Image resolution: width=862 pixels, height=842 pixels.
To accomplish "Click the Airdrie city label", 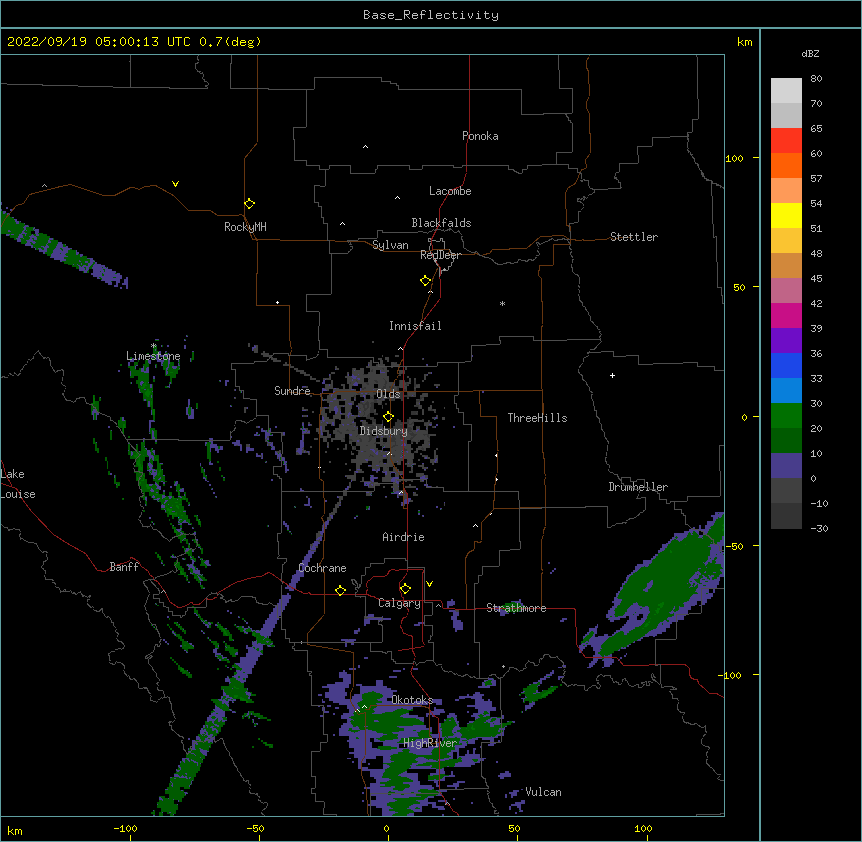I will click(404, 537).
